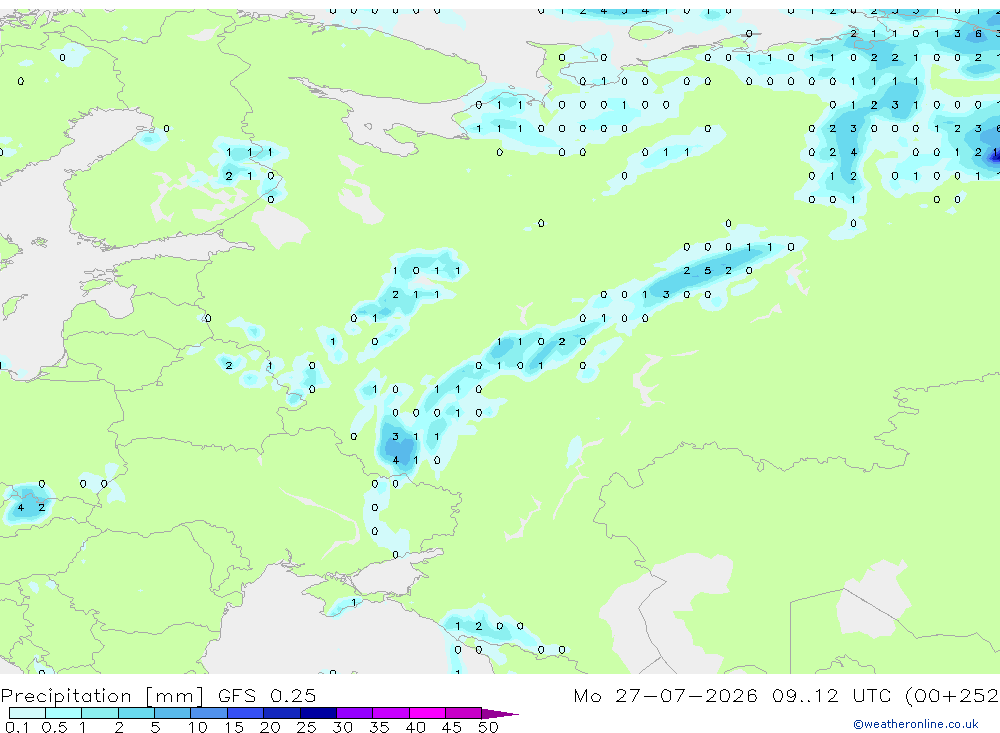This screenshot has height=733, width=1000.
Task: Click the 2 1 1 values cluster
Action: point(416,295)
